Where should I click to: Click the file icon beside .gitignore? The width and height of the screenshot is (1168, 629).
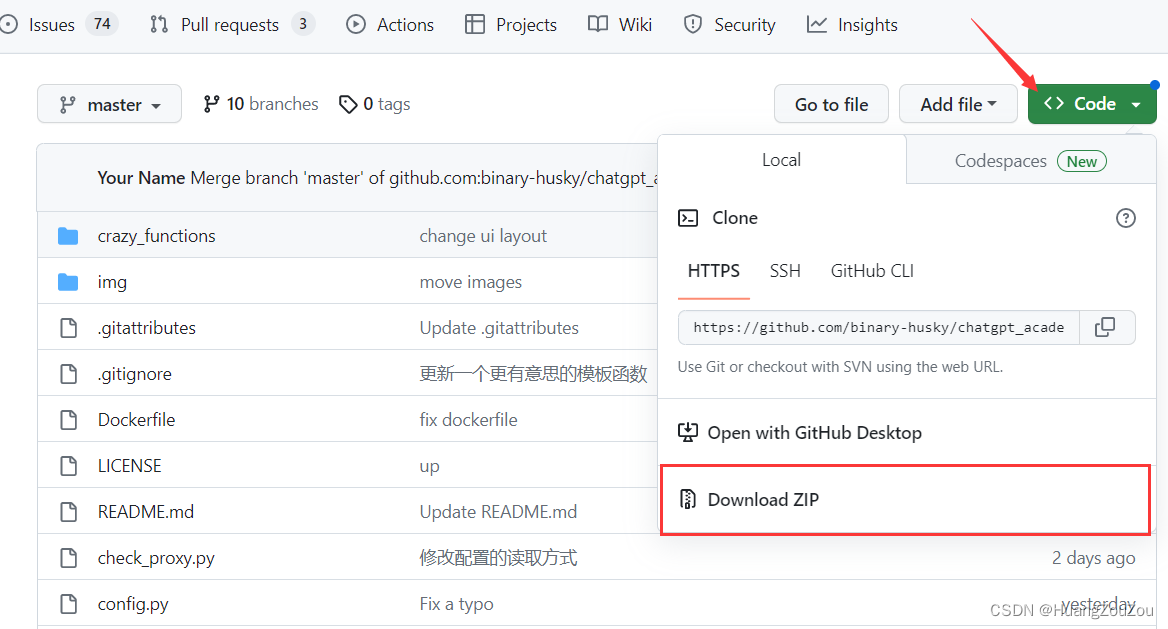tap(69, 374)
